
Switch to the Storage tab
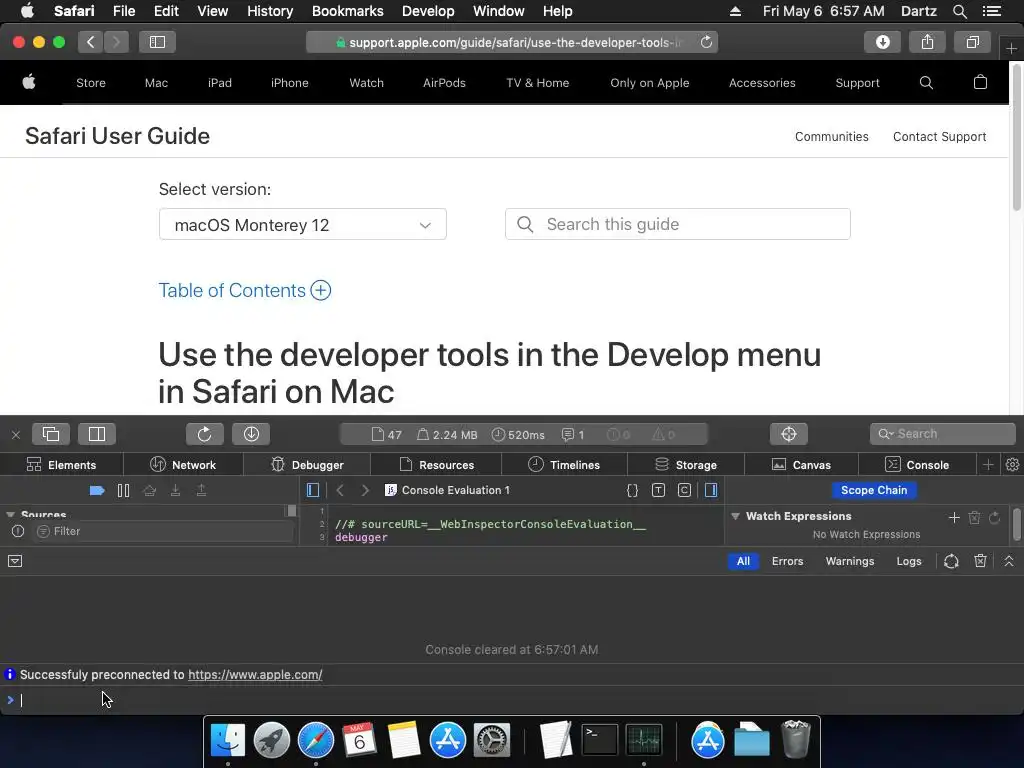(x=686, y=464)
